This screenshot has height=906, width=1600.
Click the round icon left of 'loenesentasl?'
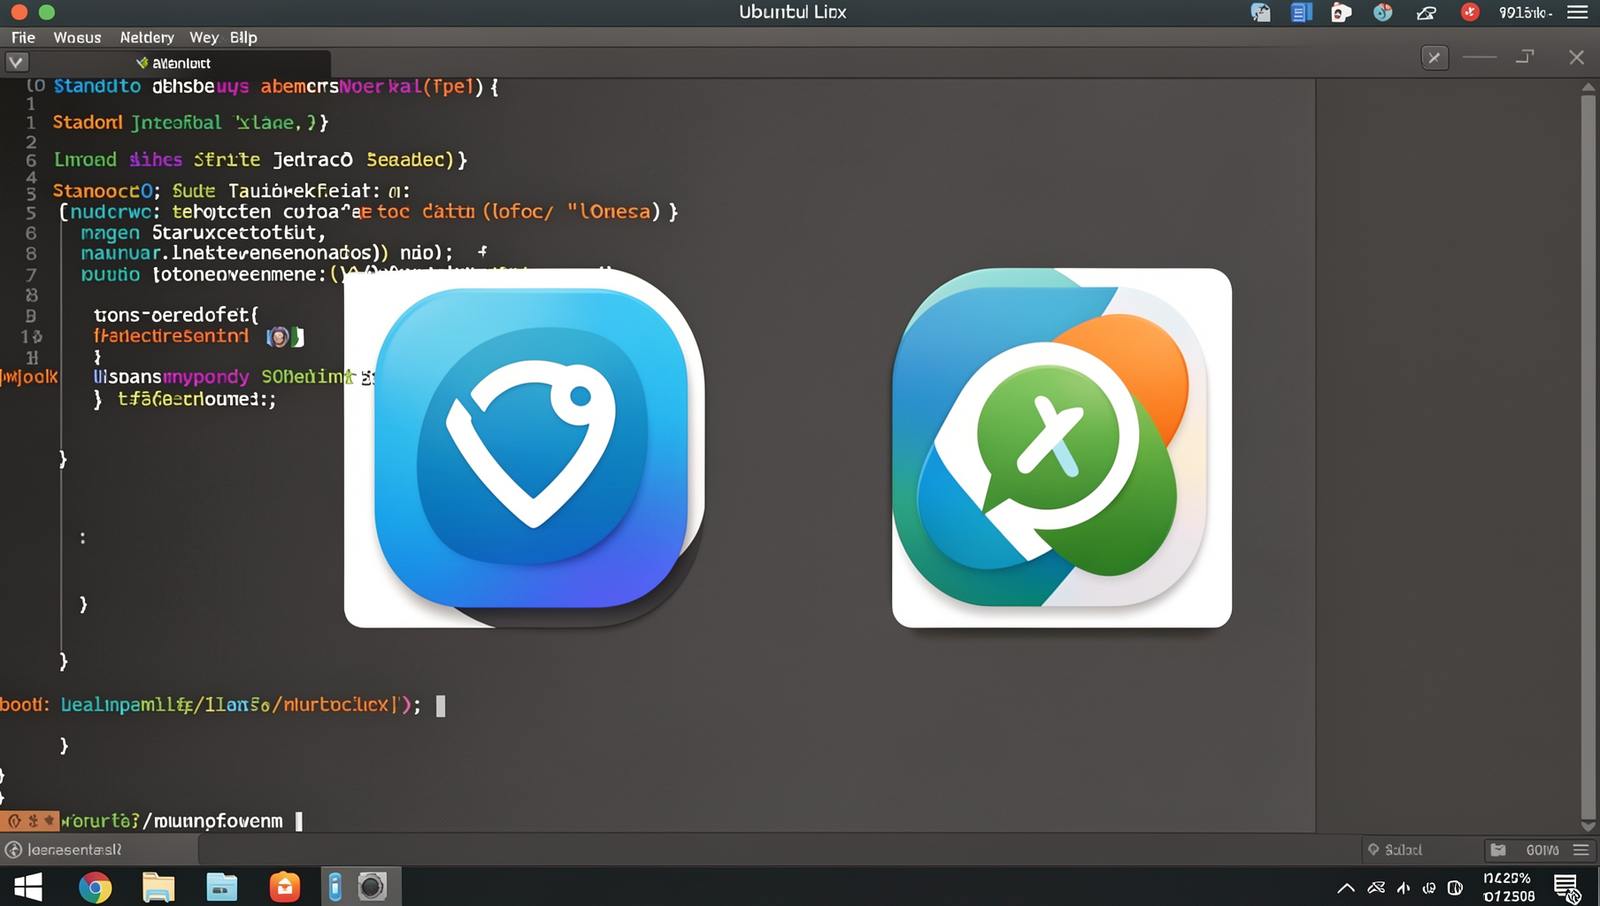13,850
